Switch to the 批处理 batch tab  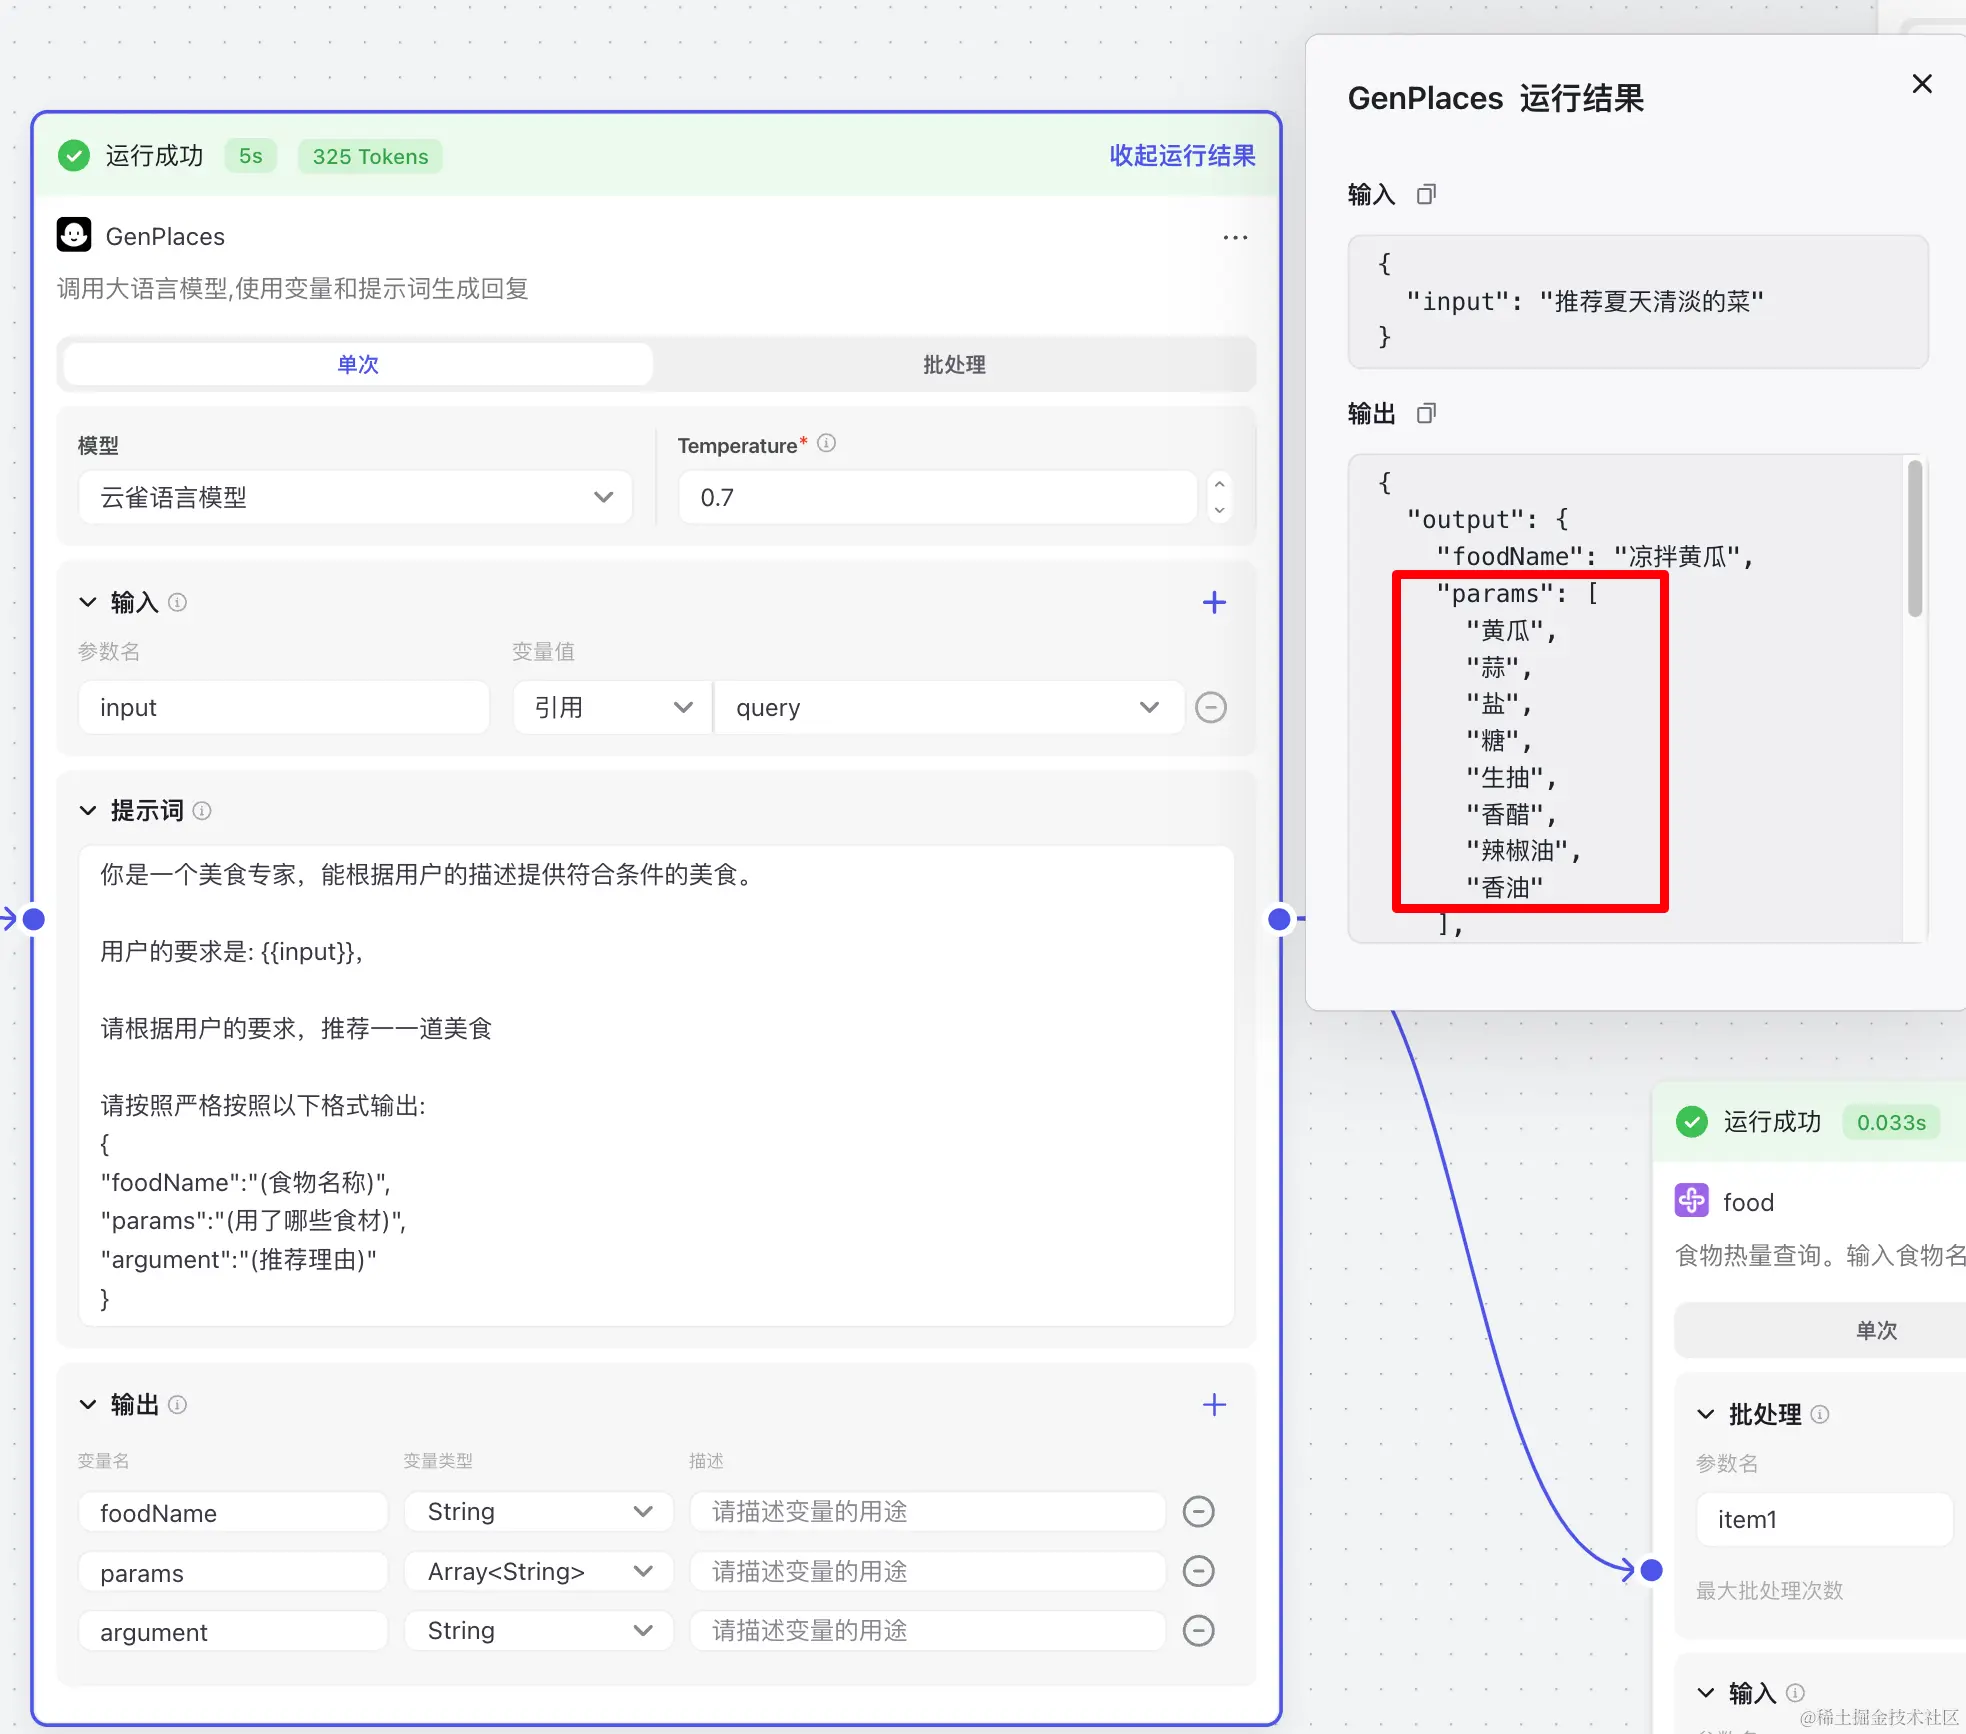tap(954, 364)
